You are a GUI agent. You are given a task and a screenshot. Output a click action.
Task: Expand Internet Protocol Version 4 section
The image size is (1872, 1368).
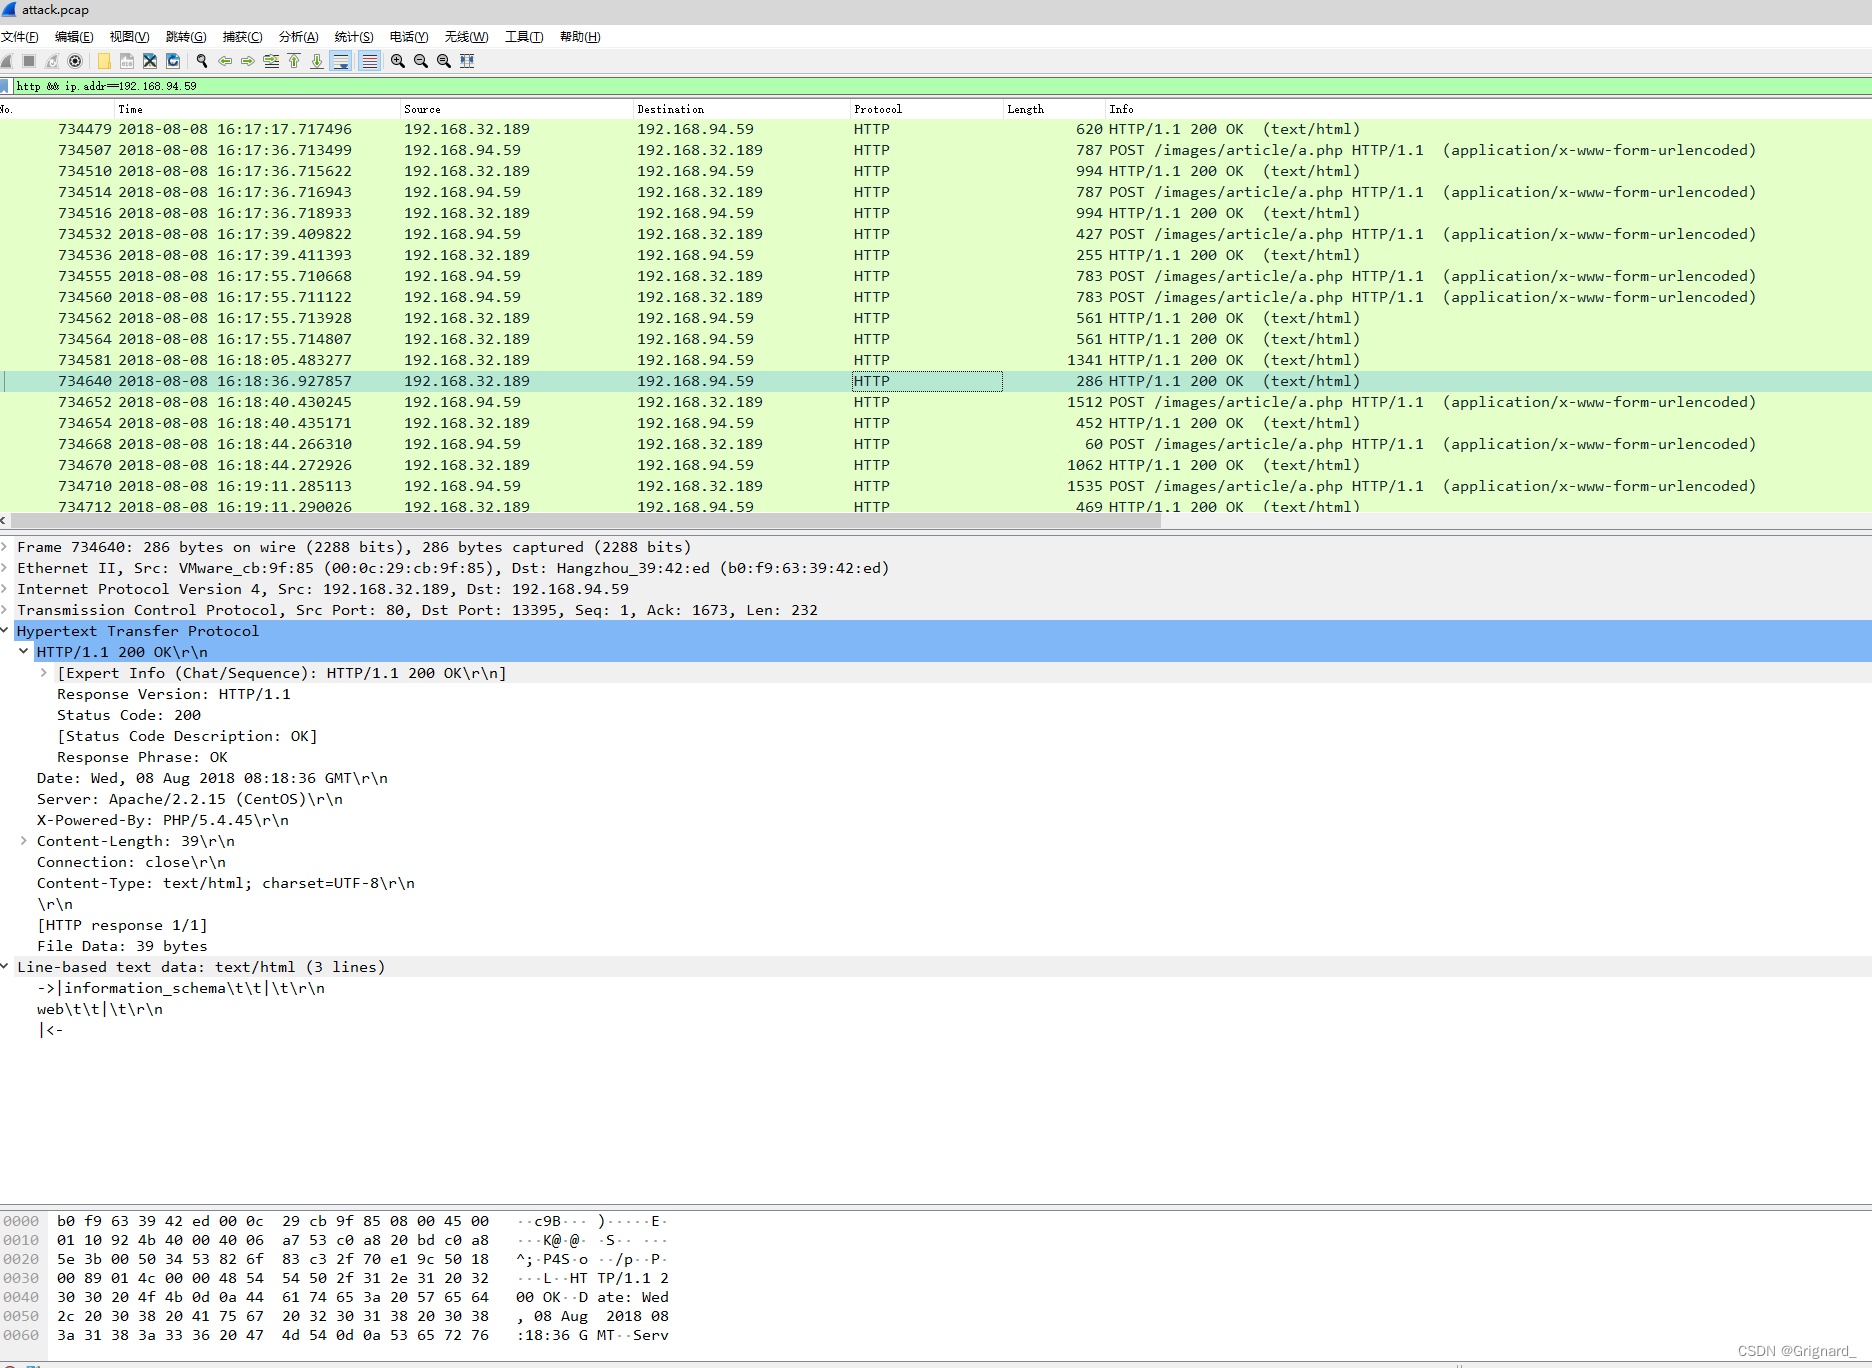[x=5, y=589]
